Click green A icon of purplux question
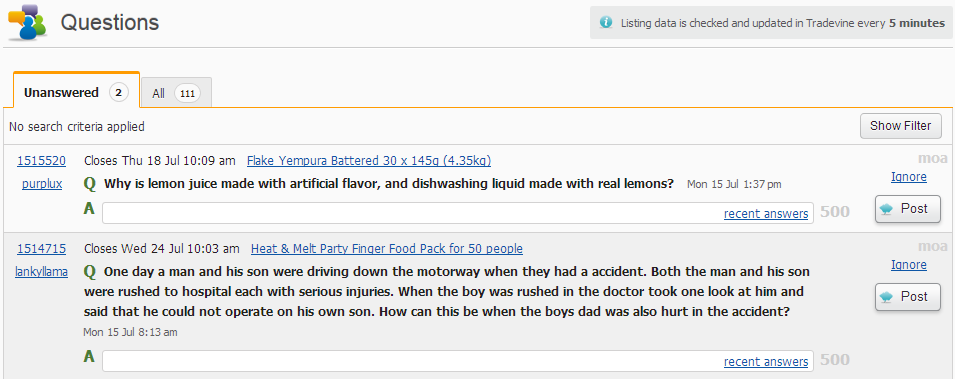The height and width of the screenshot is (379, 955). [x=89, y=209]
